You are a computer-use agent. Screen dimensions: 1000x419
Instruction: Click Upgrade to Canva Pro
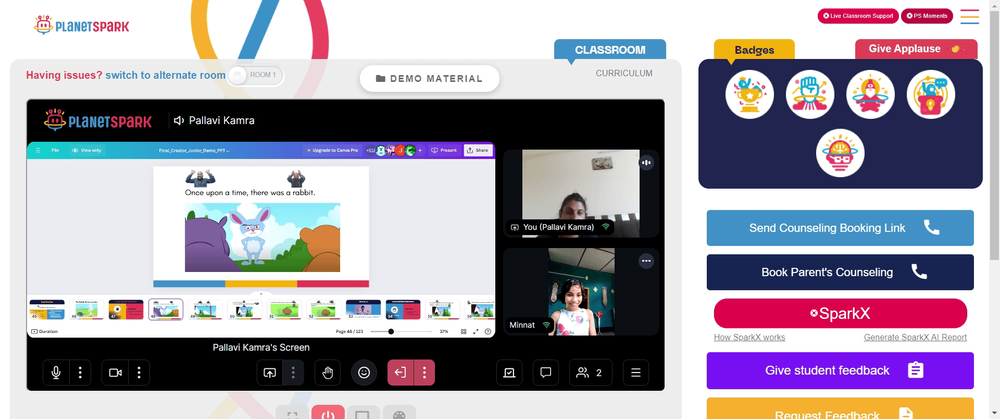click(333, 151)
